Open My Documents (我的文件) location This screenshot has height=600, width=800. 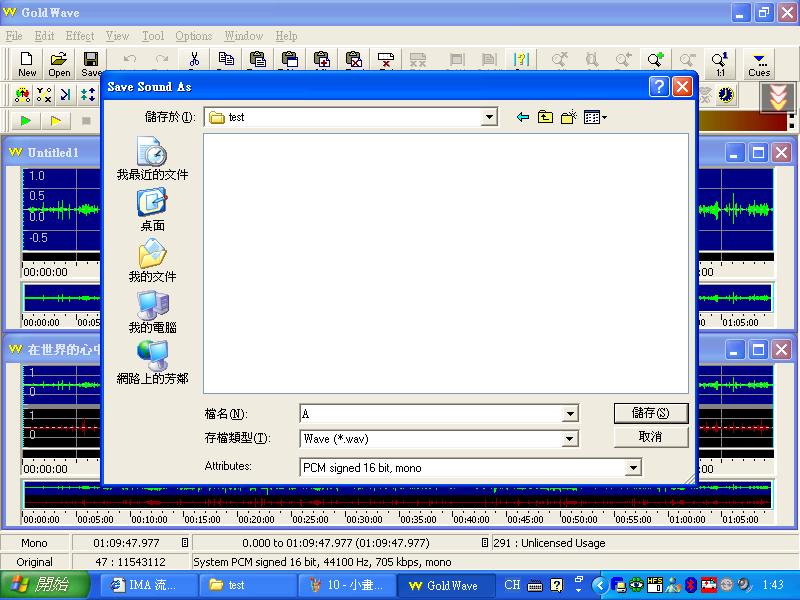pyautogui.click(x=152, y=261)
